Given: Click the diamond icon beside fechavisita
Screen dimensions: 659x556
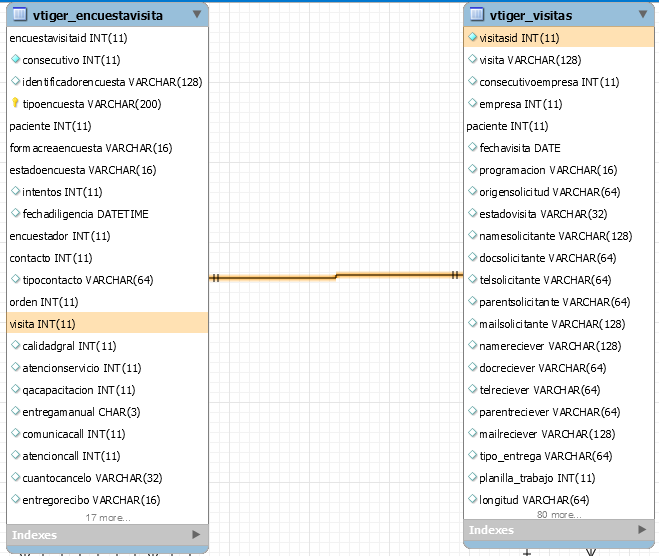Looking at the screenshot, I should tap(472, 147).
